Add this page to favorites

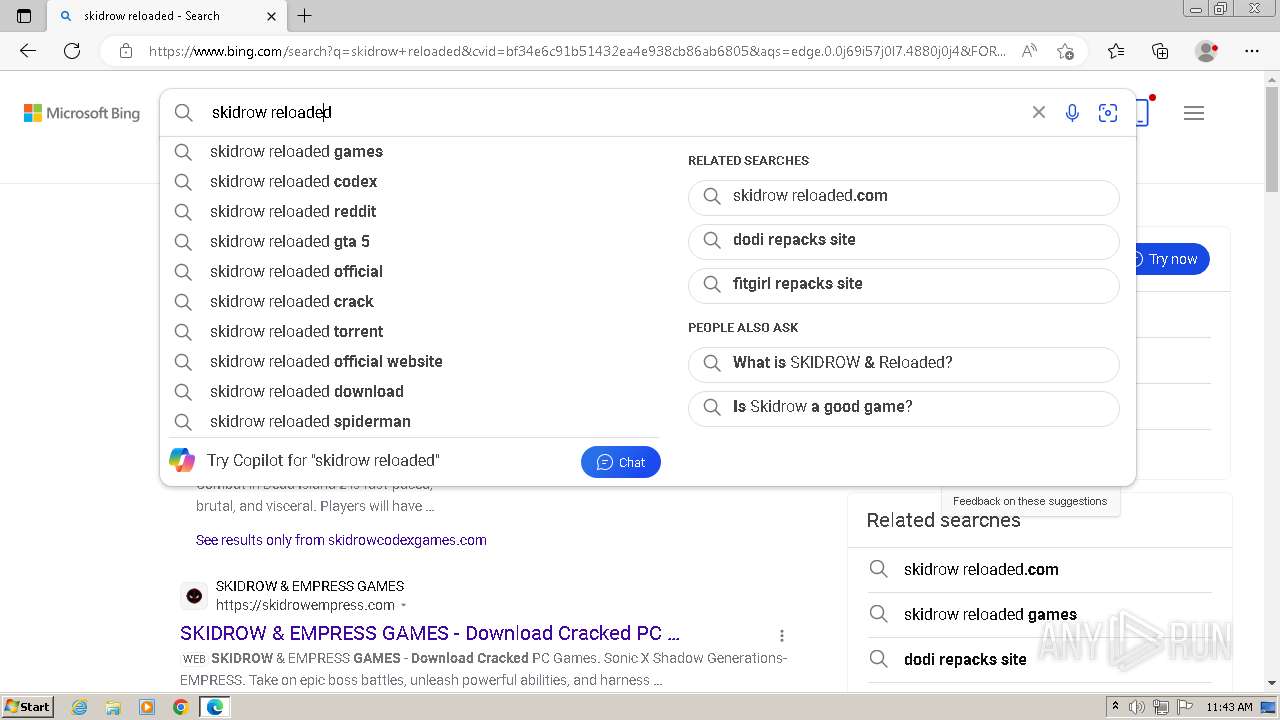(1065, 51)
